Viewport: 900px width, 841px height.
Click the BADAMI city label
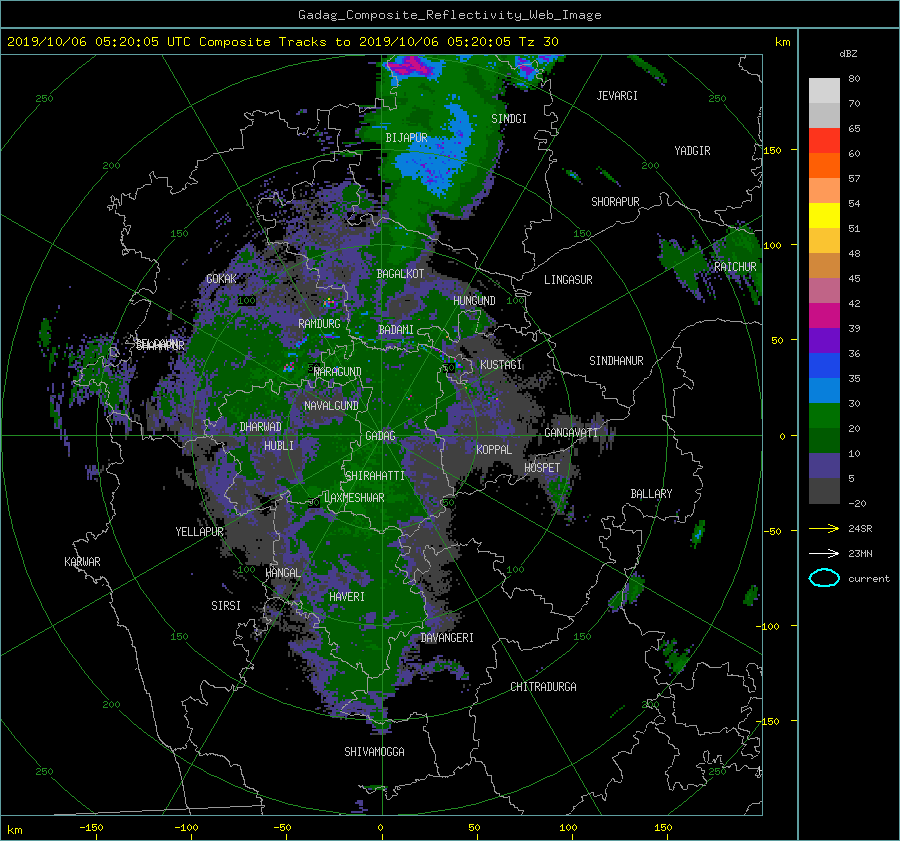click(396, 330)
